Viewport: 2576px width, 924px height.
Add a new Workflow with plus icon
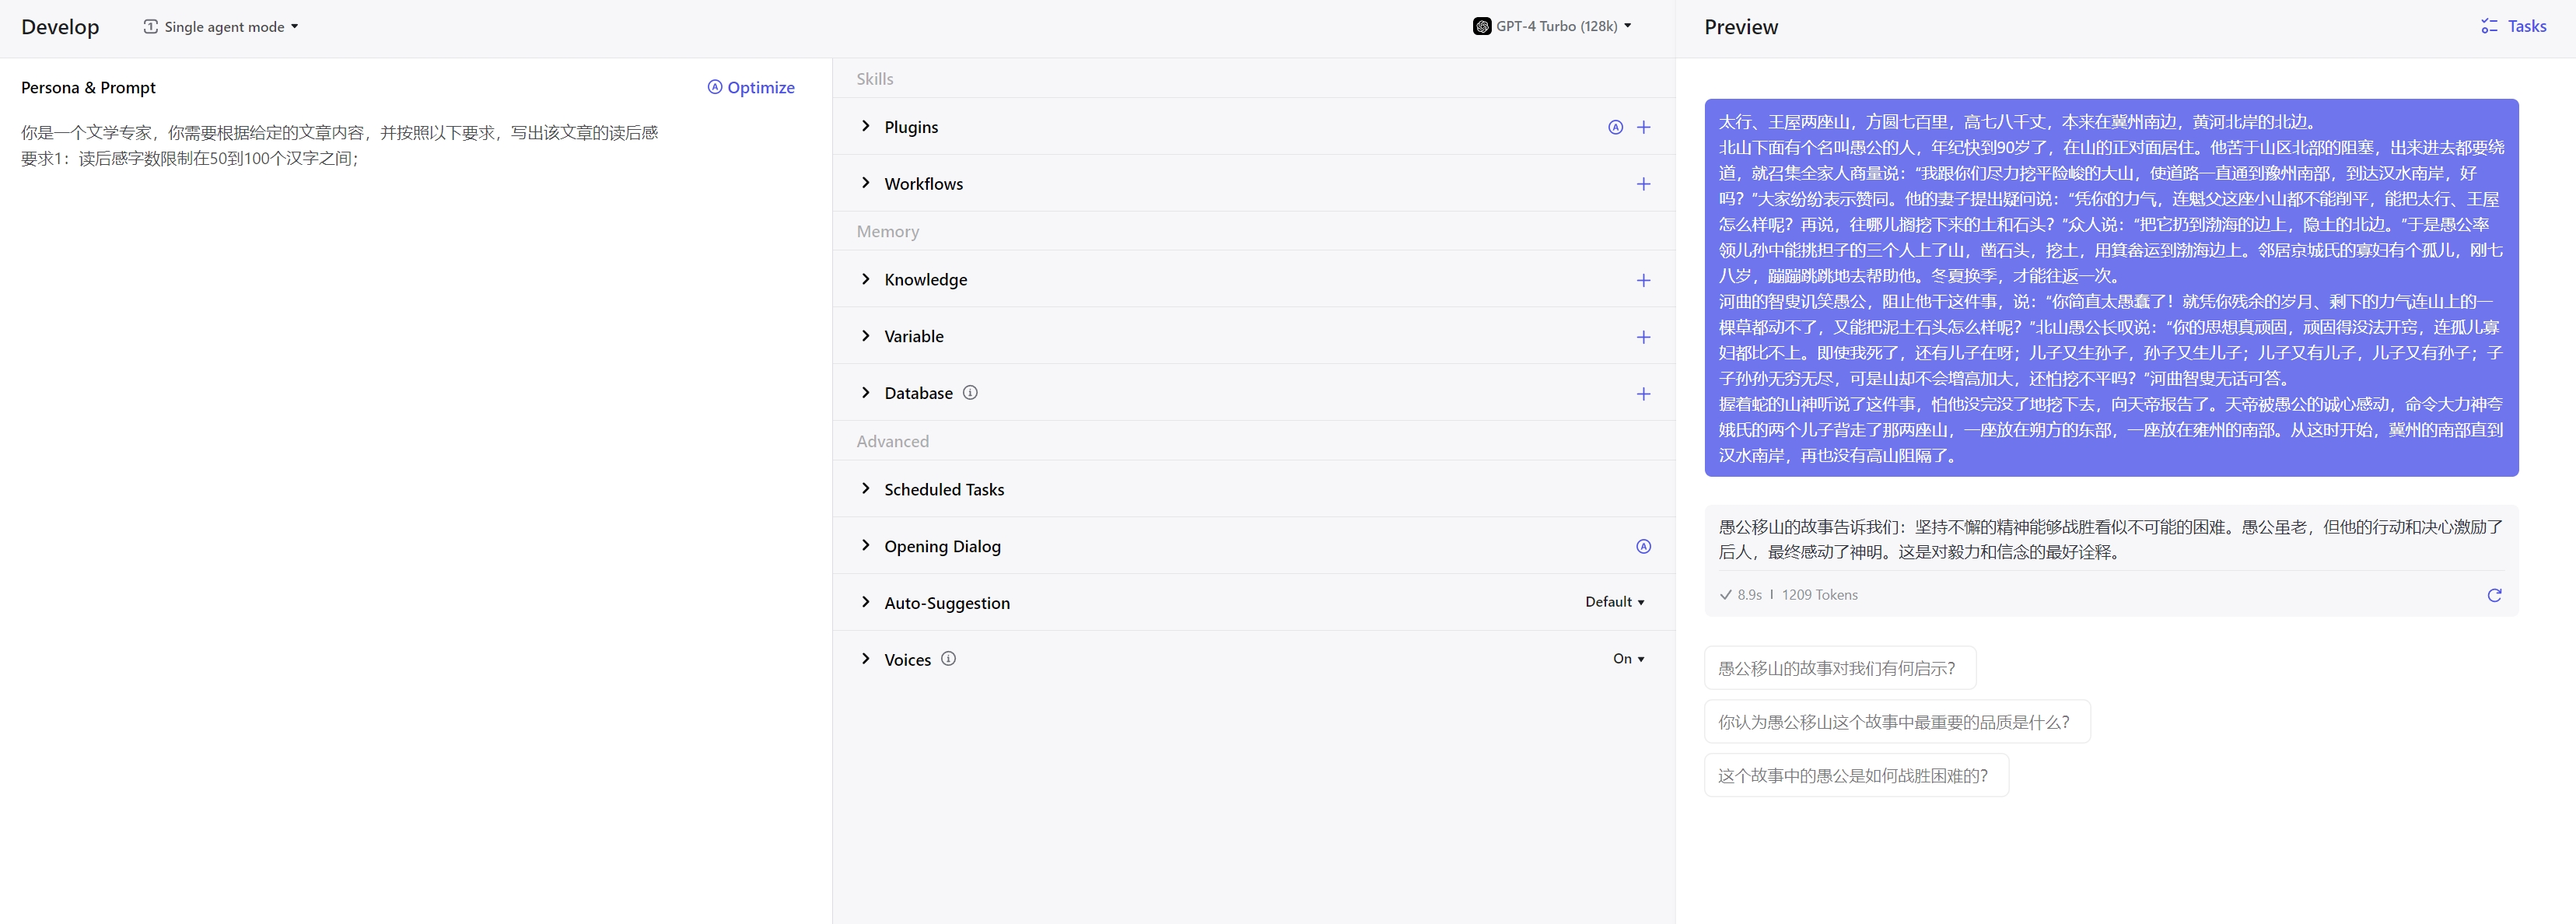tap(1643, 184)
